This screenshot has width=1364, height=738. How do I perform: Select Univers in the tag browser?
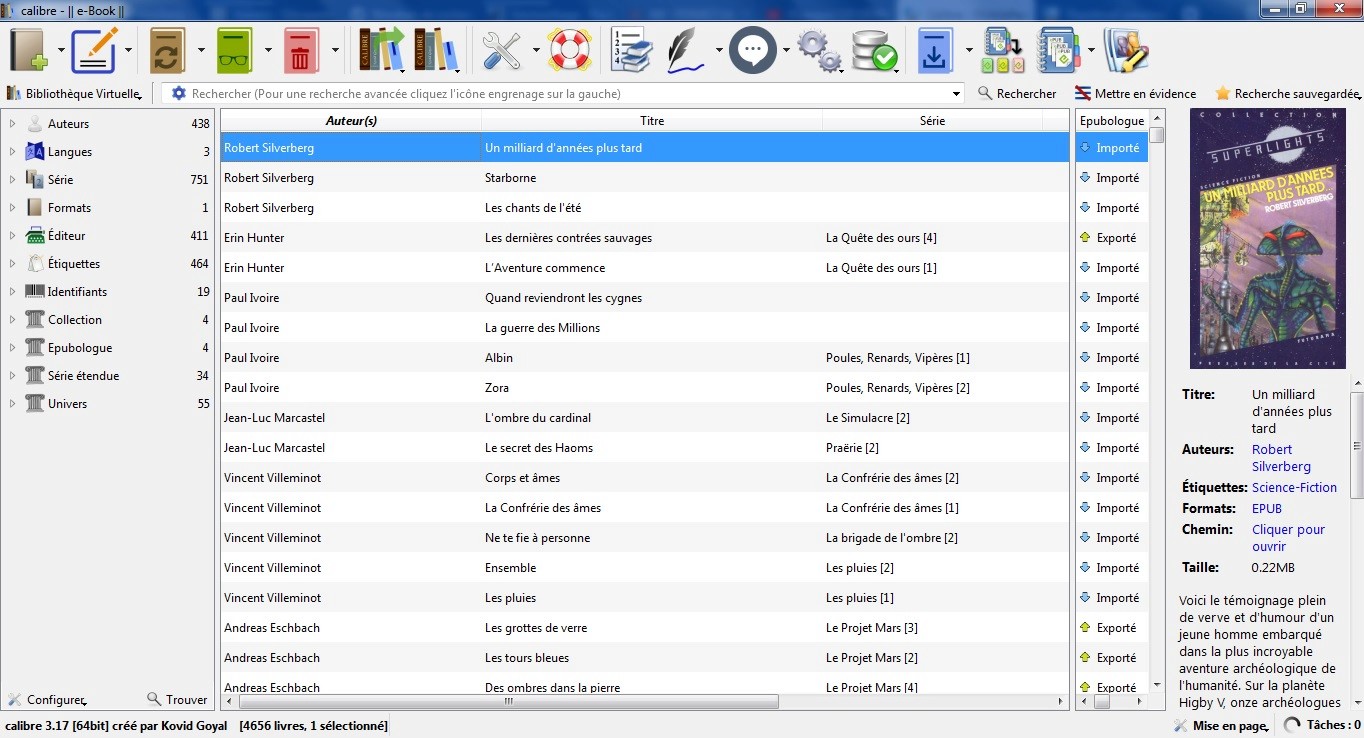(x=67, y=404)
